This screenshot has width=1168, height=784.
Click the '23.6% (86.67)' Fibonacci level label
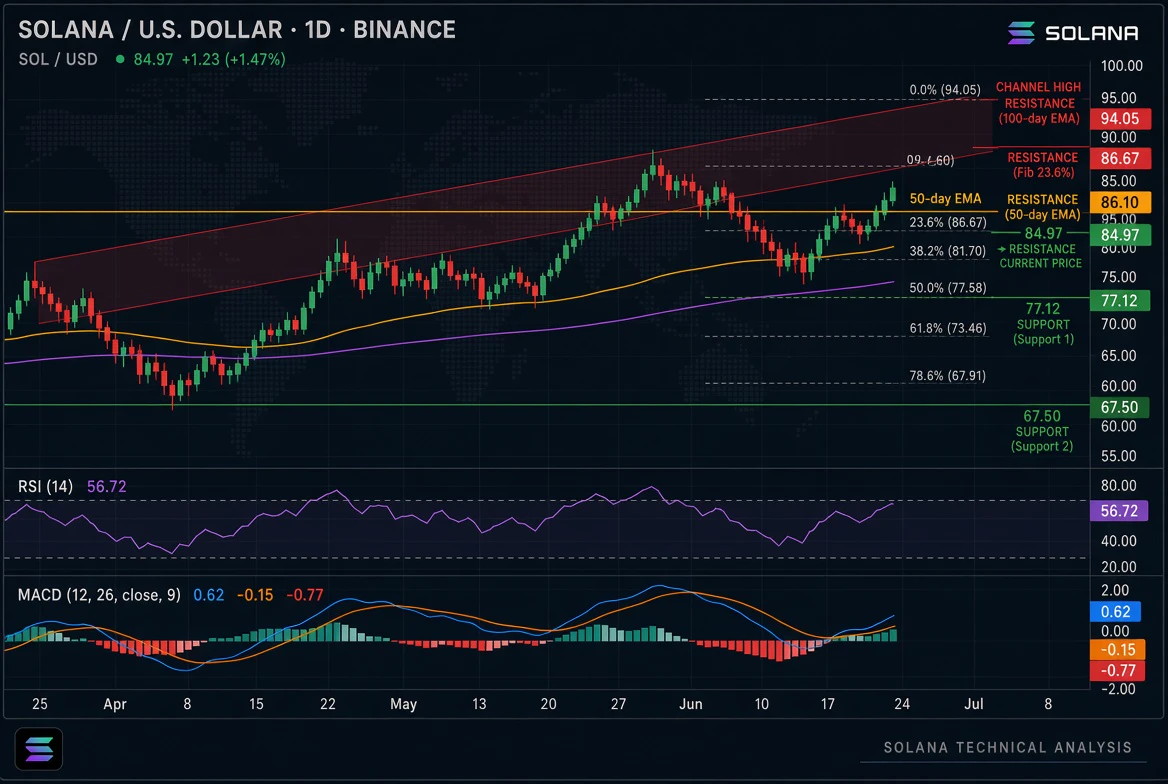click(948, 222)
